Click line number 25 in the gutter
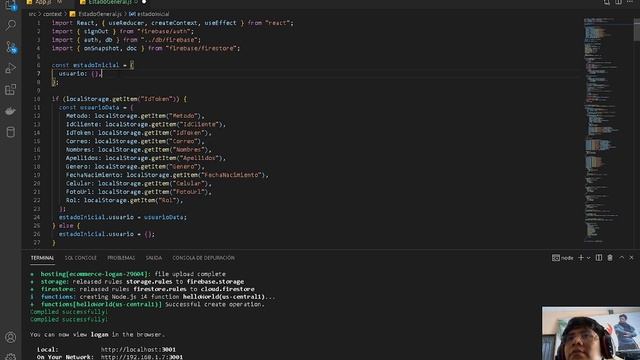This screenshot has height=360, width=640. [37, 225]
